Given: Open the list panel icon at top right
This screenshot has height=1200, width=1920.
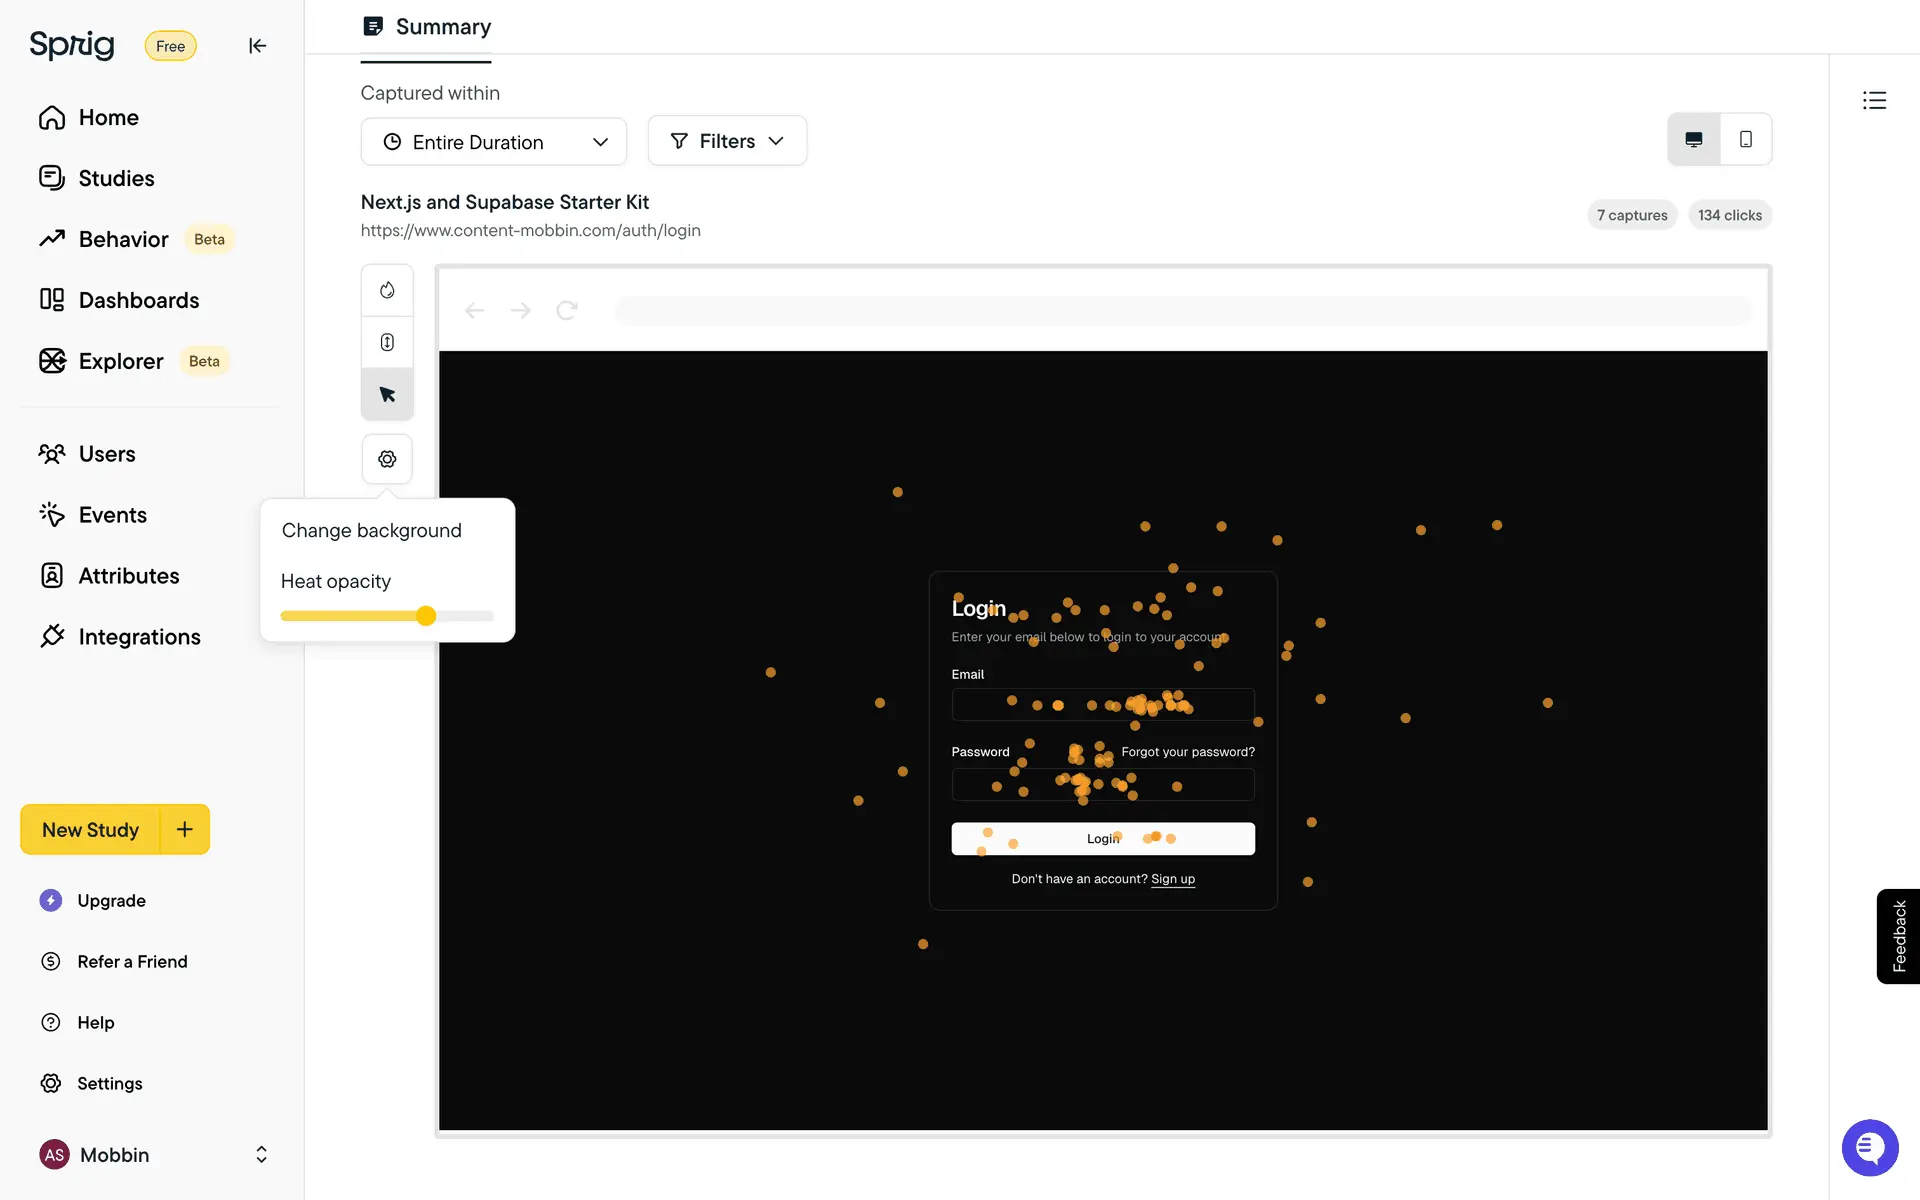Looking at the screenshot, I should click(x=1874, y=100).
